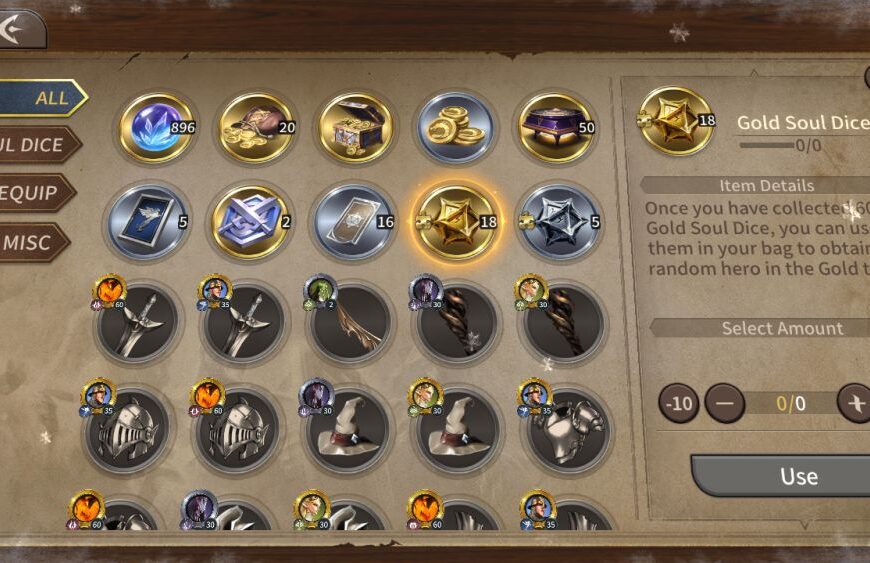This screenshot has height=563, width=870.
Task: Select the silver soul dice with 5
Action: (x=559, y=222)
